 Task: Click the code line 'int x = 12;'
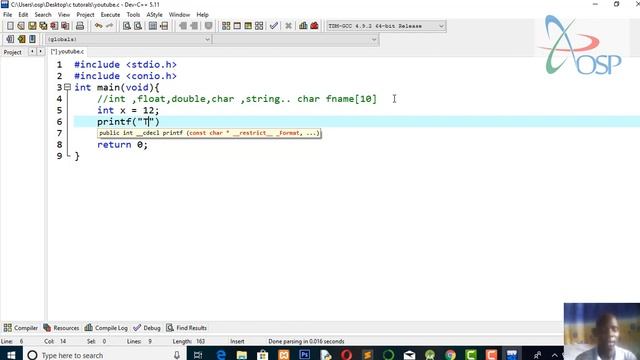tap(128, 110)
